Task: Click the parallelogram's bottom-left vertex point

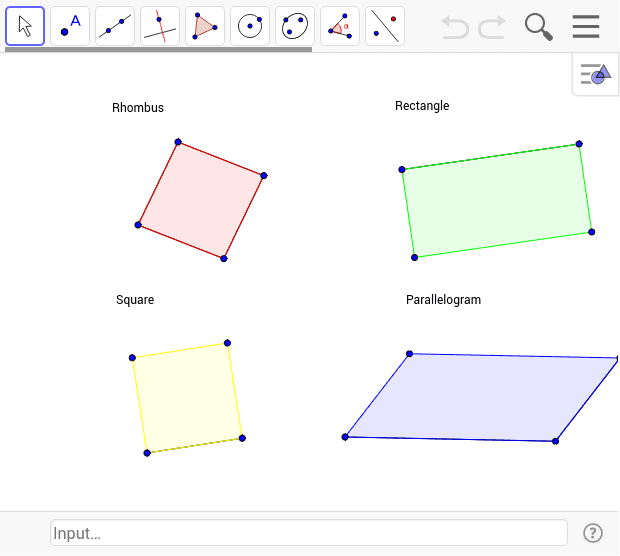Action: coord(345,437)
